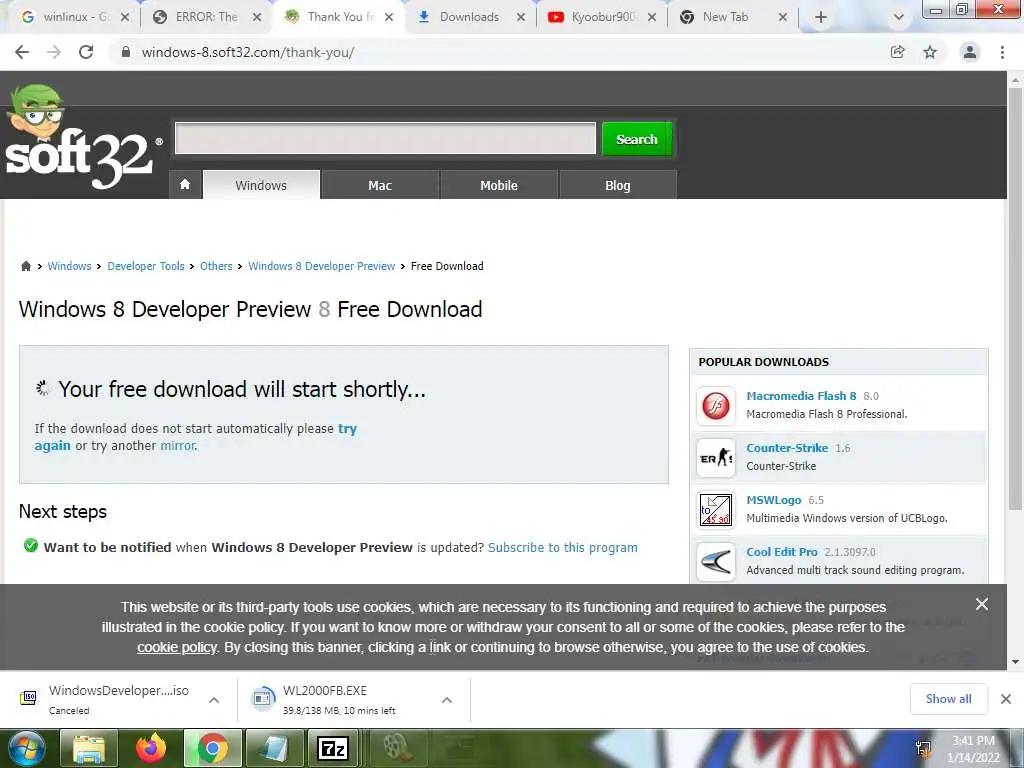Open the Others breadcrumb link
The width and height of the screenshot is (1024, 768).
tap(216, 266)
